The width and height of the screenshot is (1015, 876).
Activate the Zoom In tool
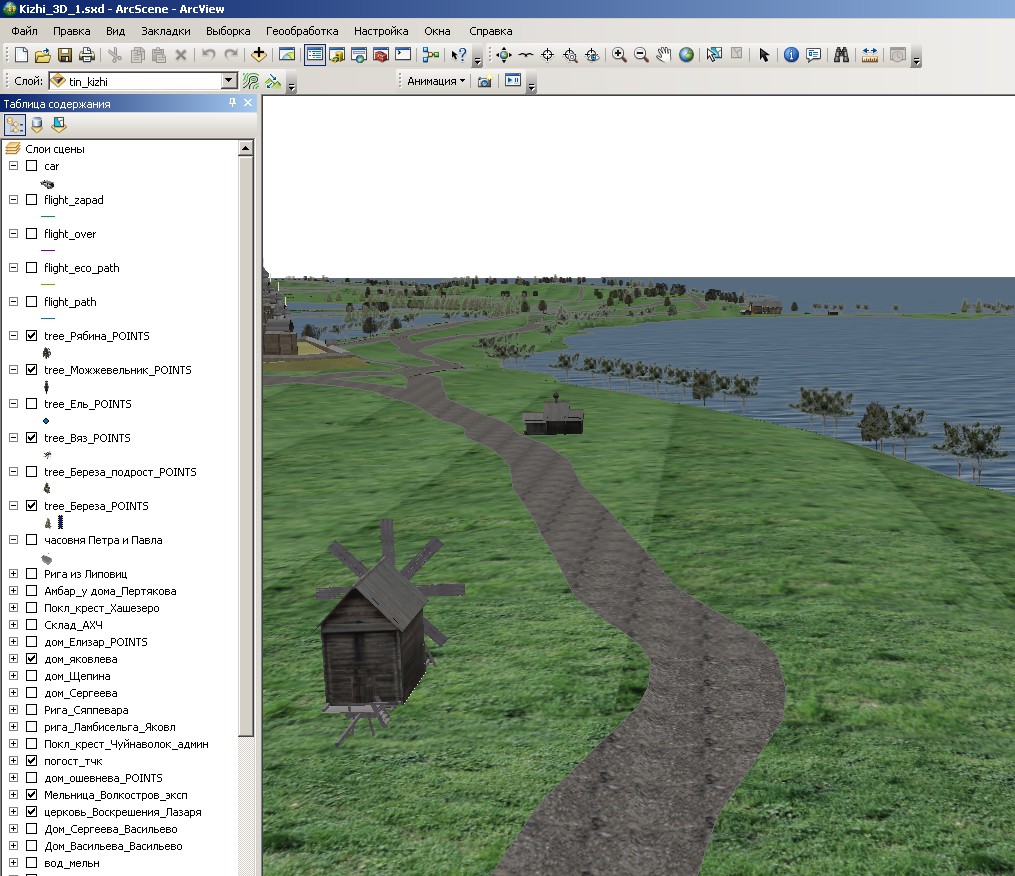620,55
